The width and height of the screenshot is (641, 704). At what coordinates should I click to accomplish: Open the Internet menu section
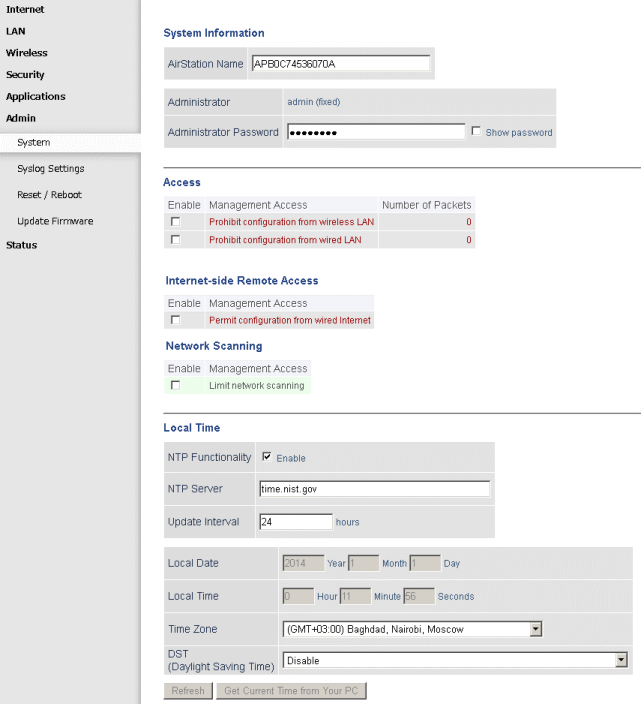[25, 9]
